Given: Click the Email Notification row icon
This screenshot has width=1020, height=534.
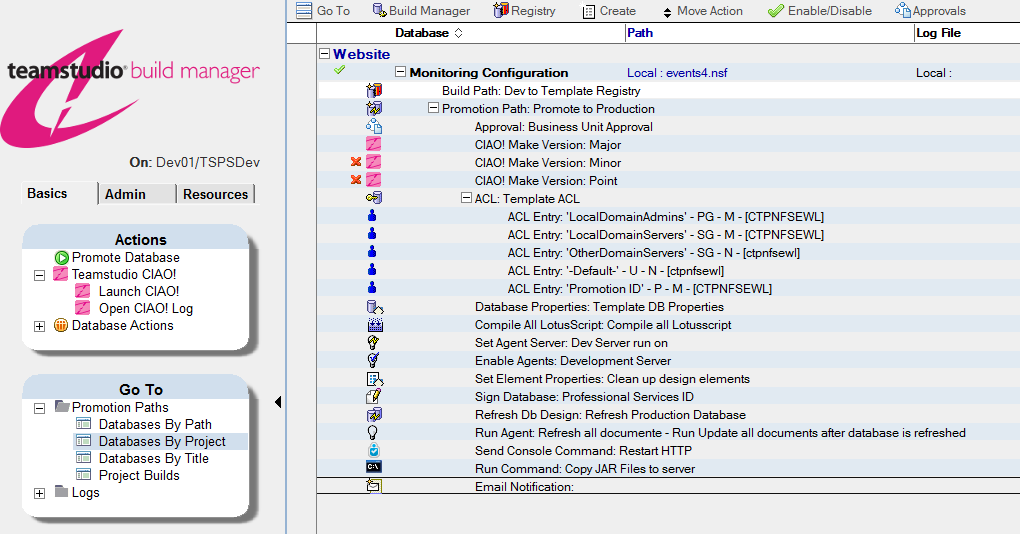Looking at the screenshot, I should point(373,486).
